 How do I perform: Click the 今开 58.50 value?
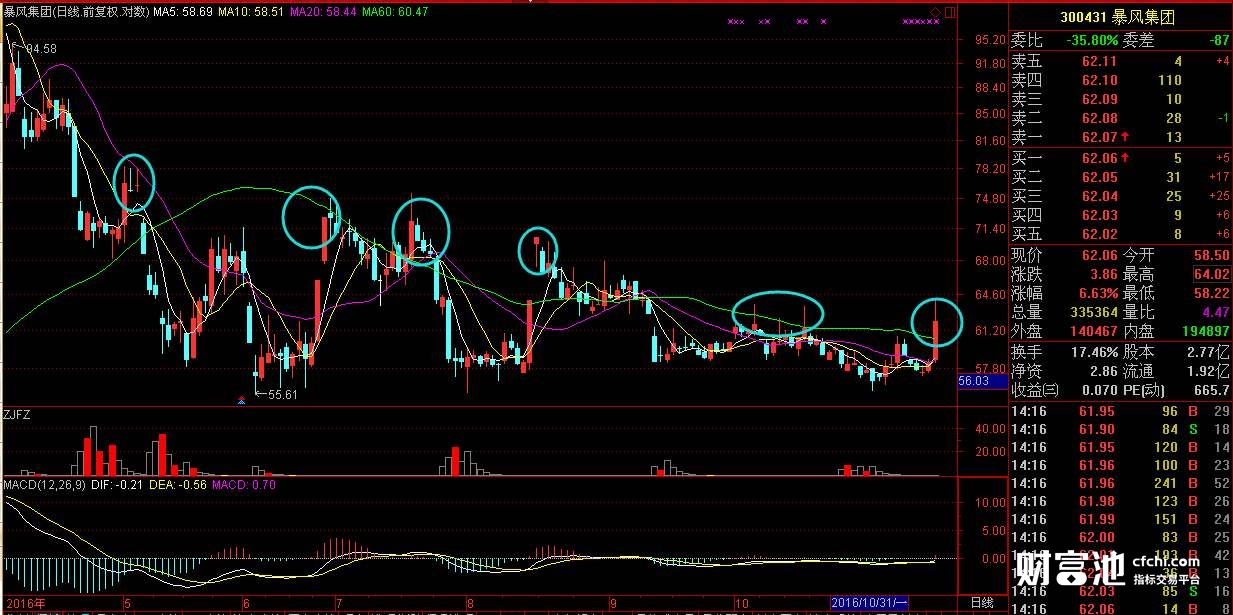(x=1211, y=255)
